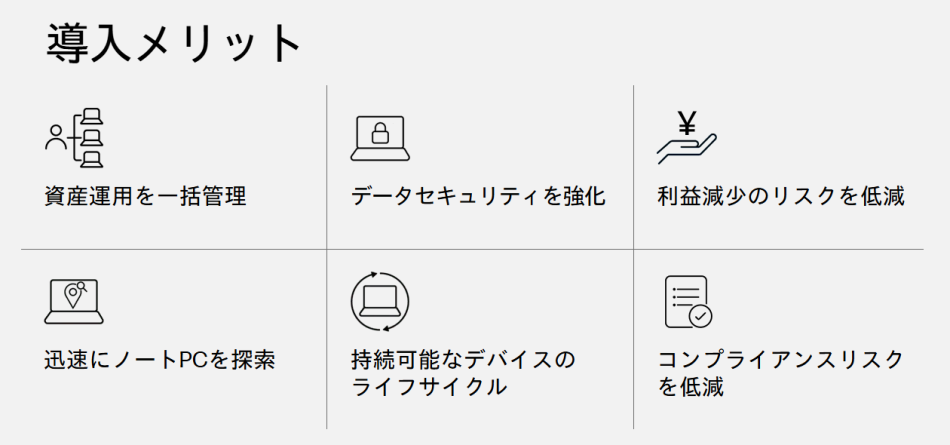
Task: Click the checkmark badge on the document icon
Action: point(701,316)
